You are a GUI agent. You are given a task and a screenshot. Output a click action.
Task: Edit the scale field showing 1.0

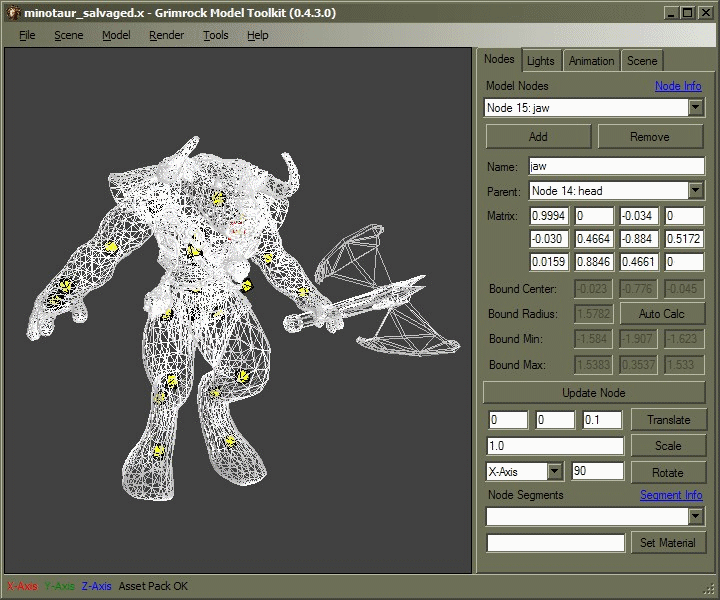pos(555,446)
